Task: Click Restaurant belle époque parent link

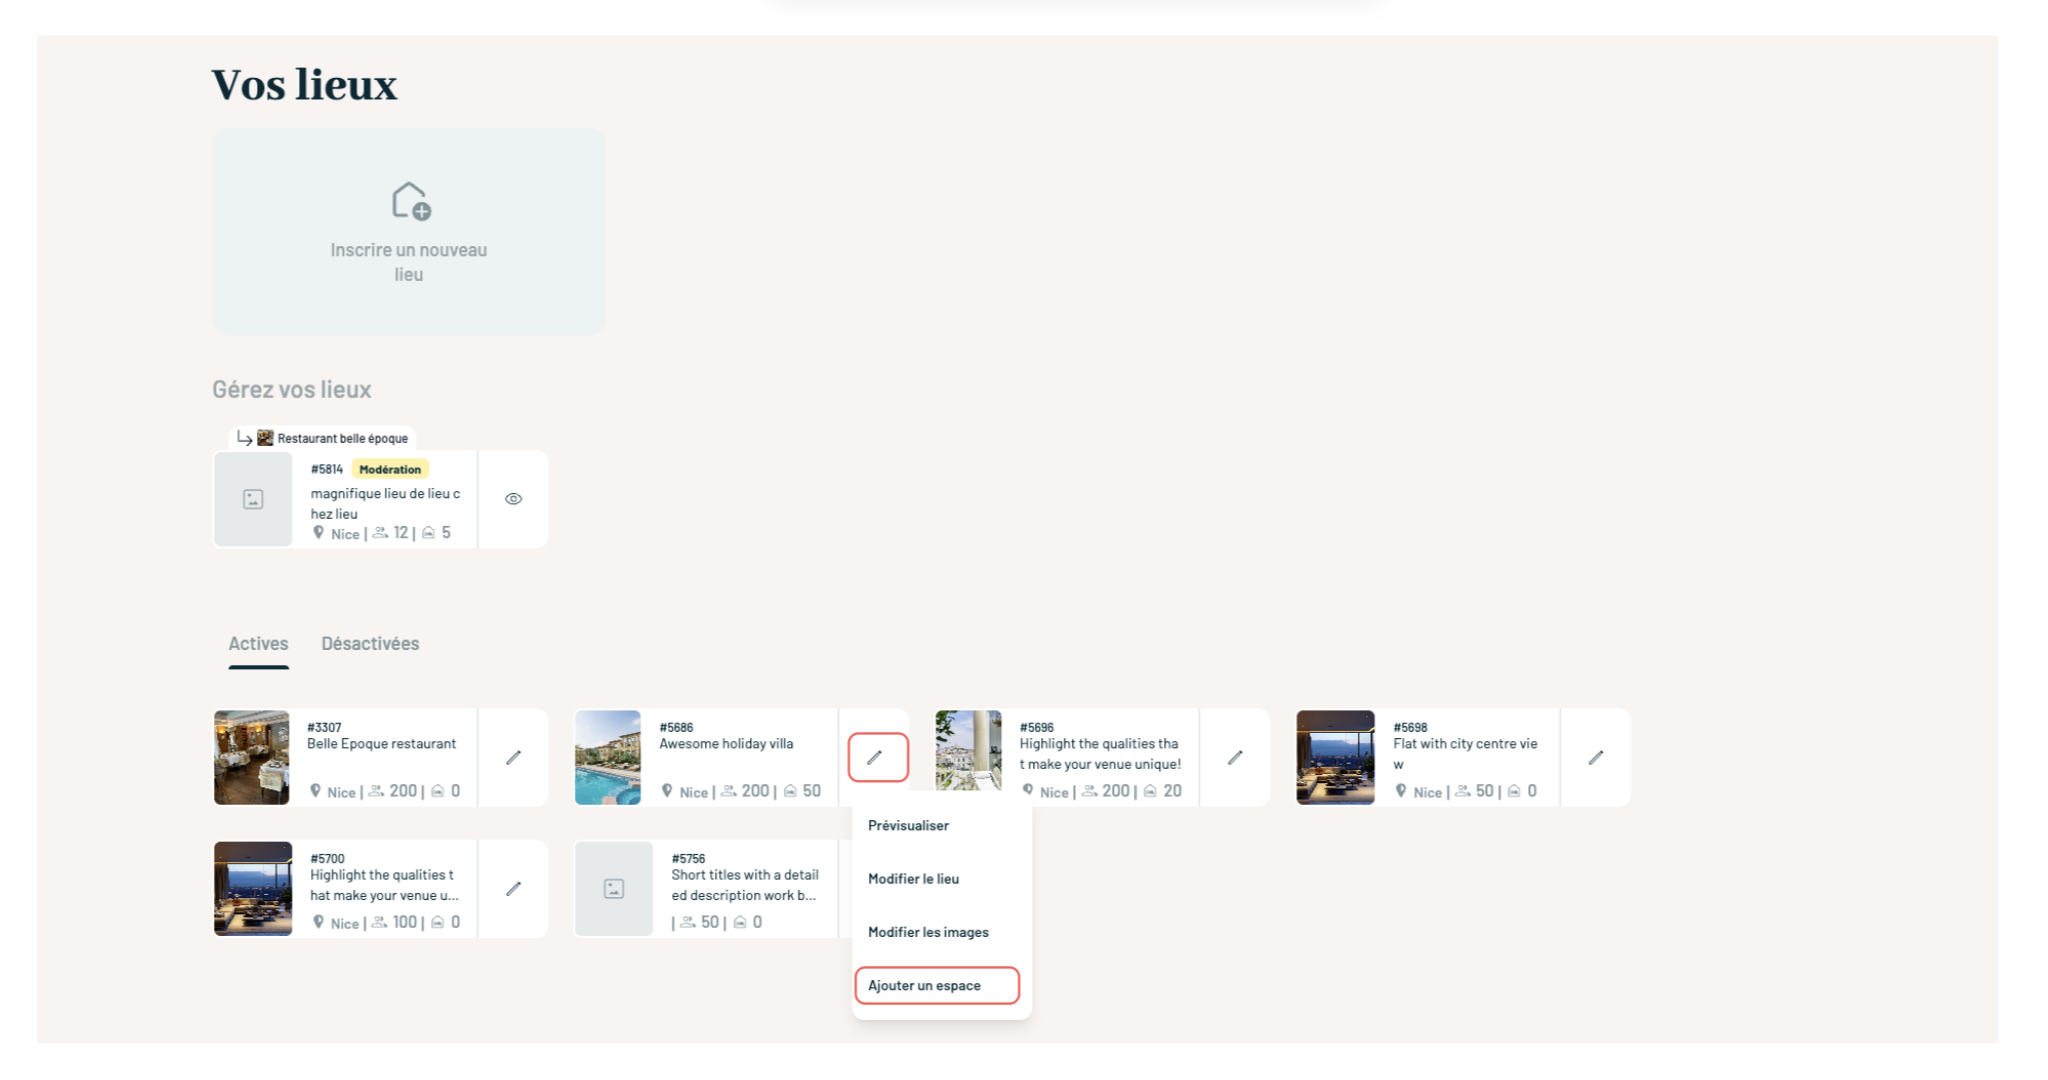Action: click(x=342, y=438)
